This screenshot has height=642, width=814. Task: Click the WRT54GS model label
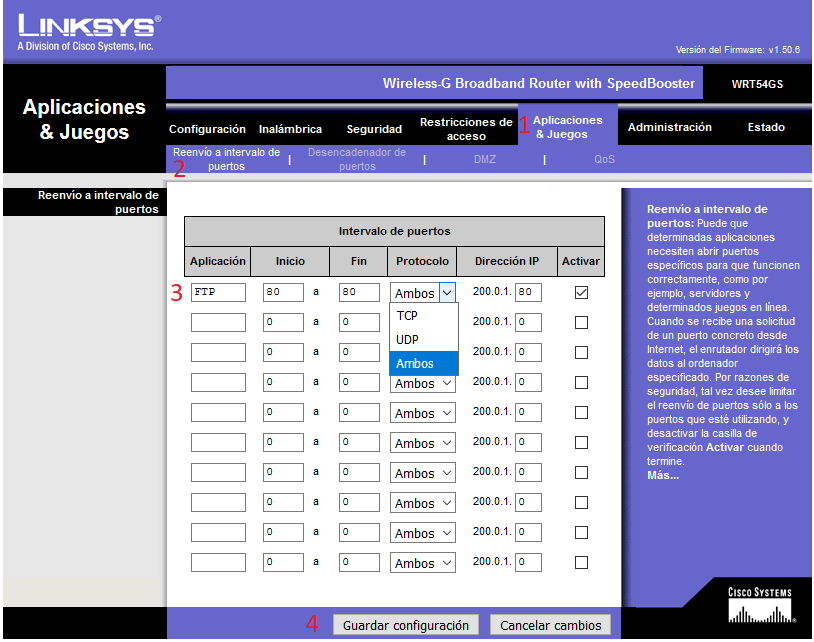pos(757,84)
